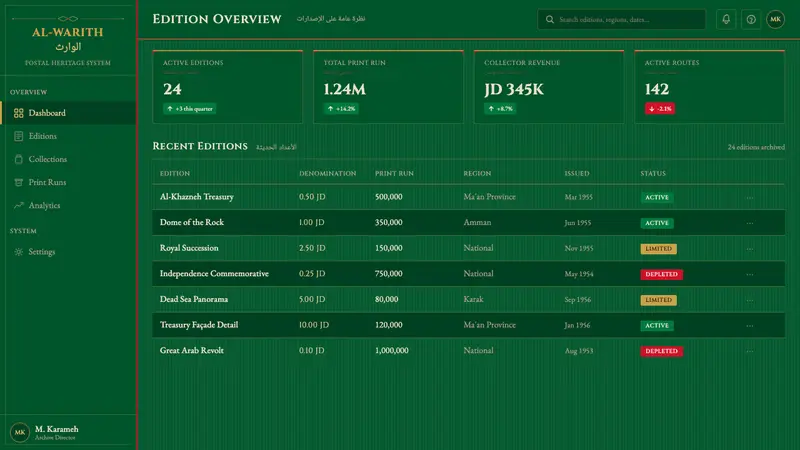Viewport: 800px width, 450px height.
Task: Click the +14.2% change badge
Action: click(x=341, y=109)
